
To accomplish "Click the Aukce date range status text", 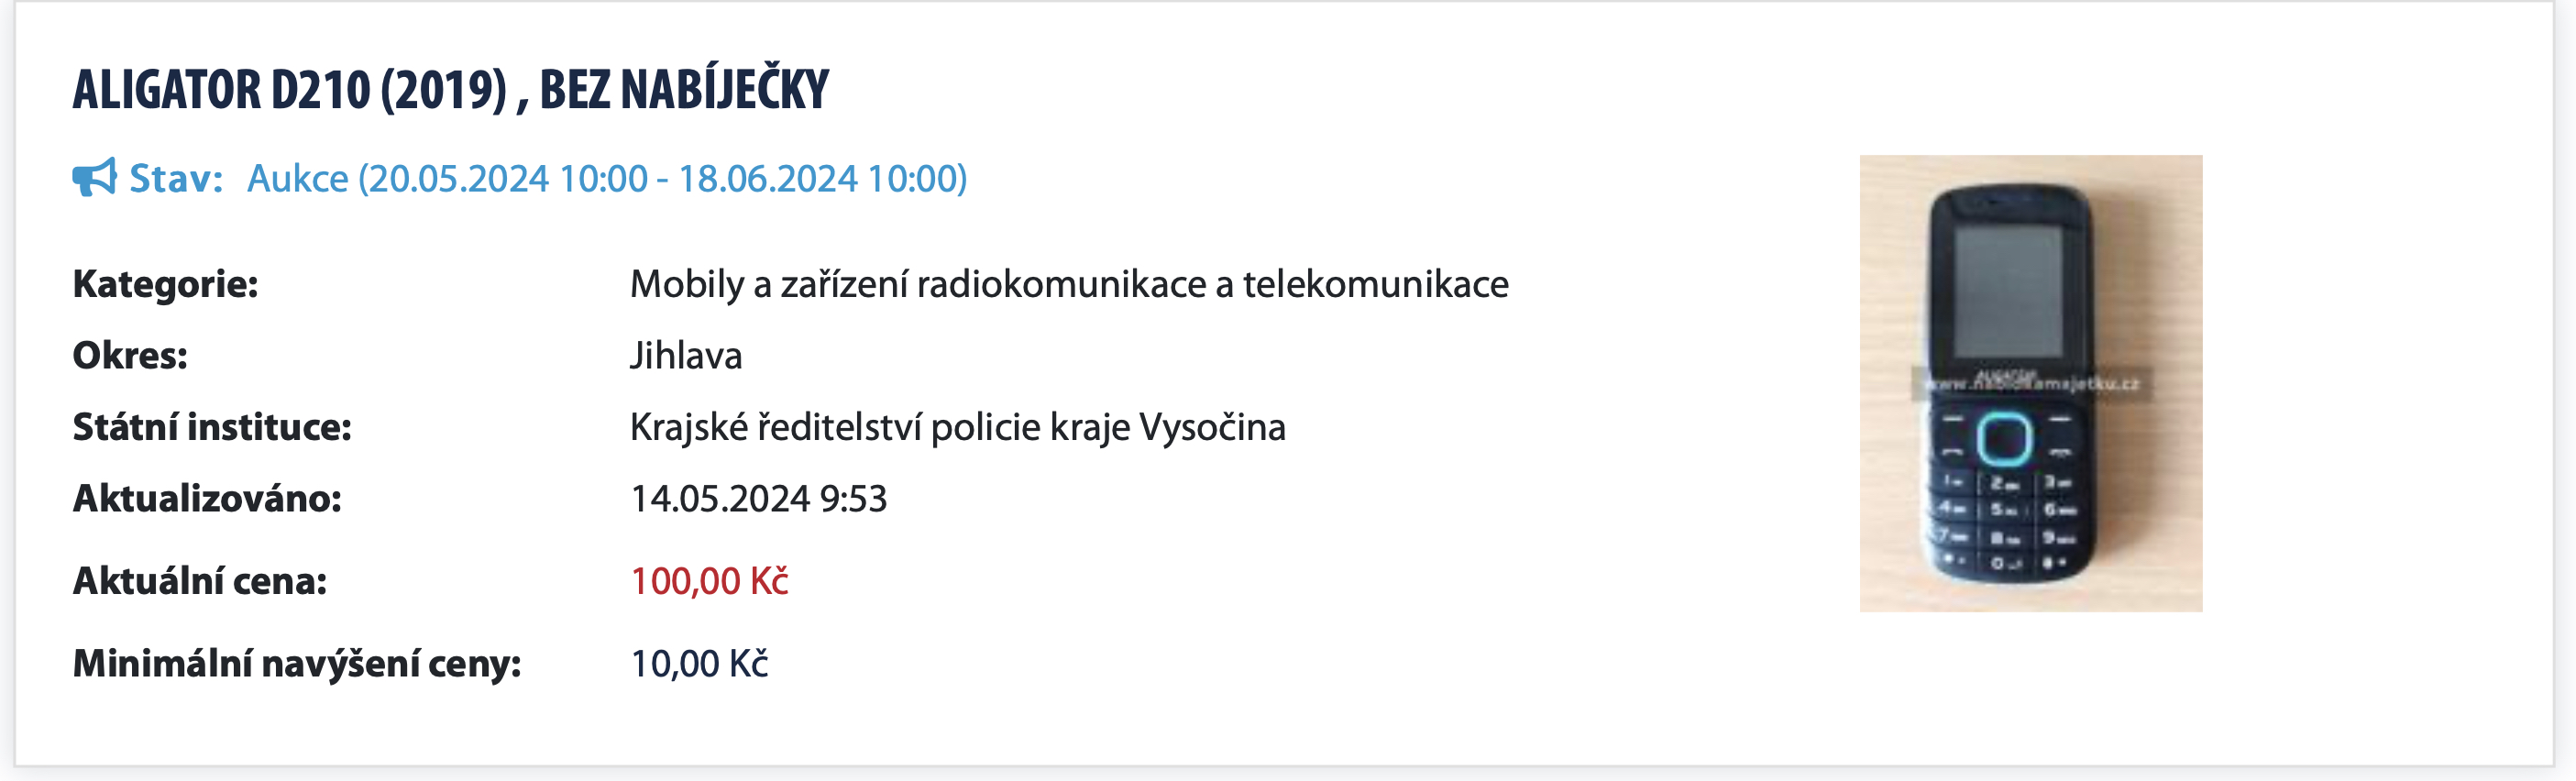I will [606, 179].
